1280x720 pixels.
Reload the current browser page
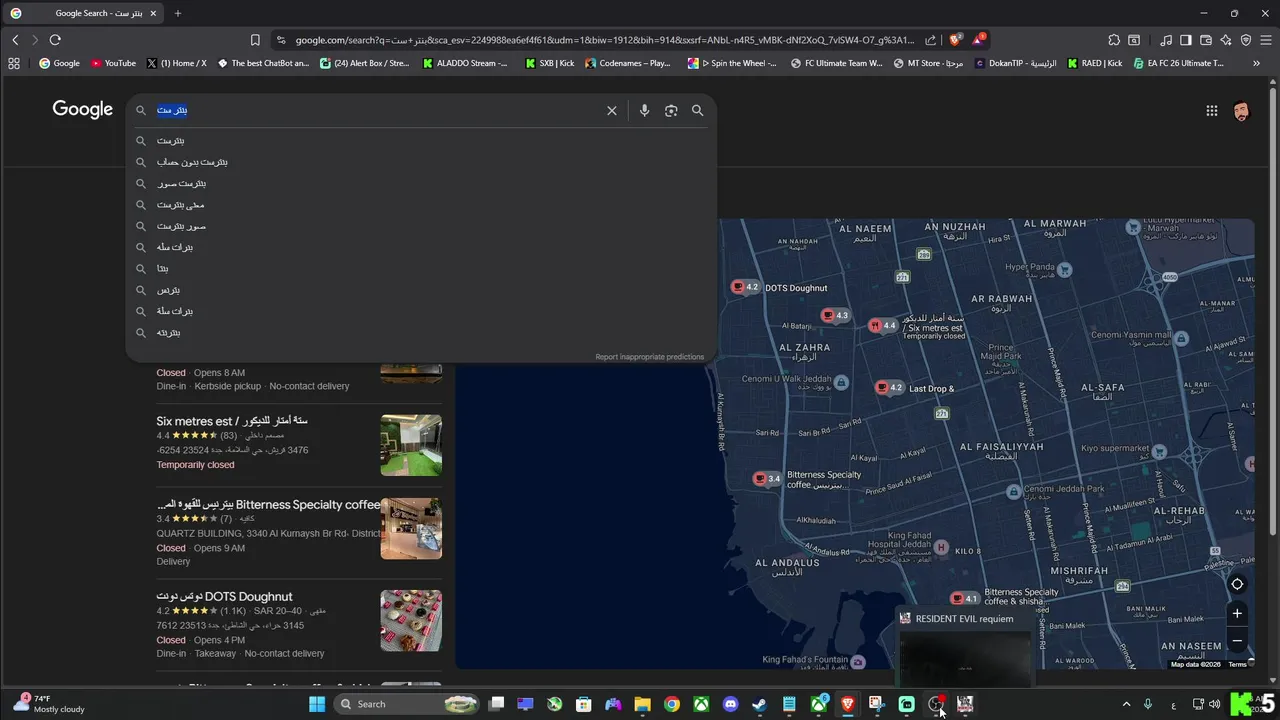tap(55, 40)
